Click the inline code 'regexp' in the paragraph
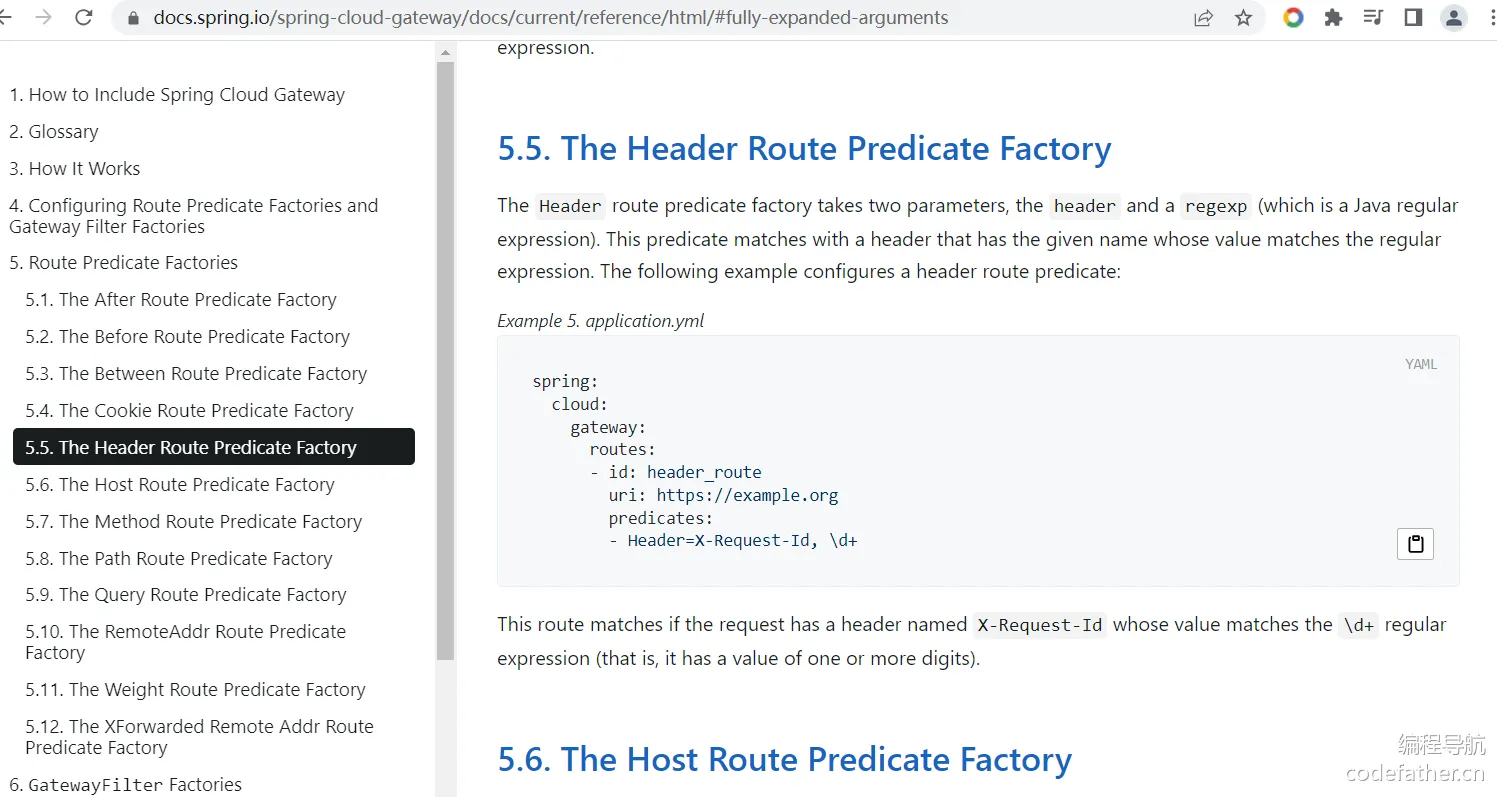 pyautogui.click(x=1216, y=206)
